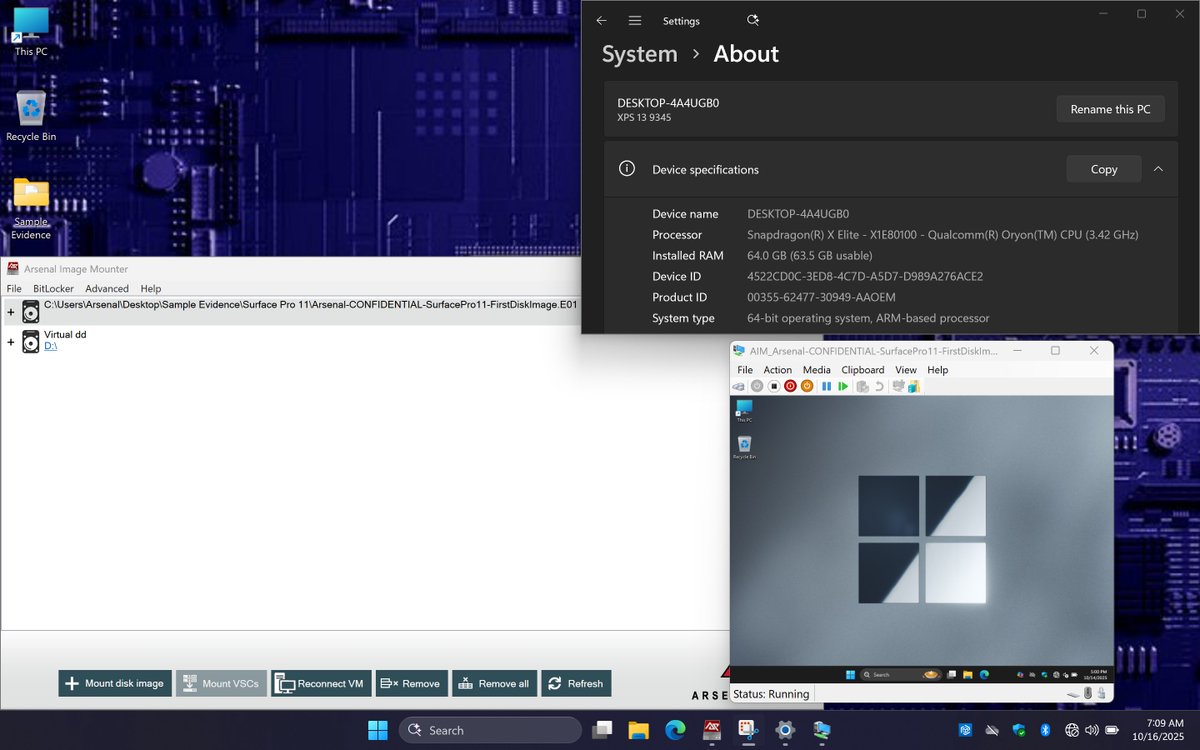
Task: Click Snipping Tool icon on host taskbar
Action: pyautogui.click(x=748, y=730)
